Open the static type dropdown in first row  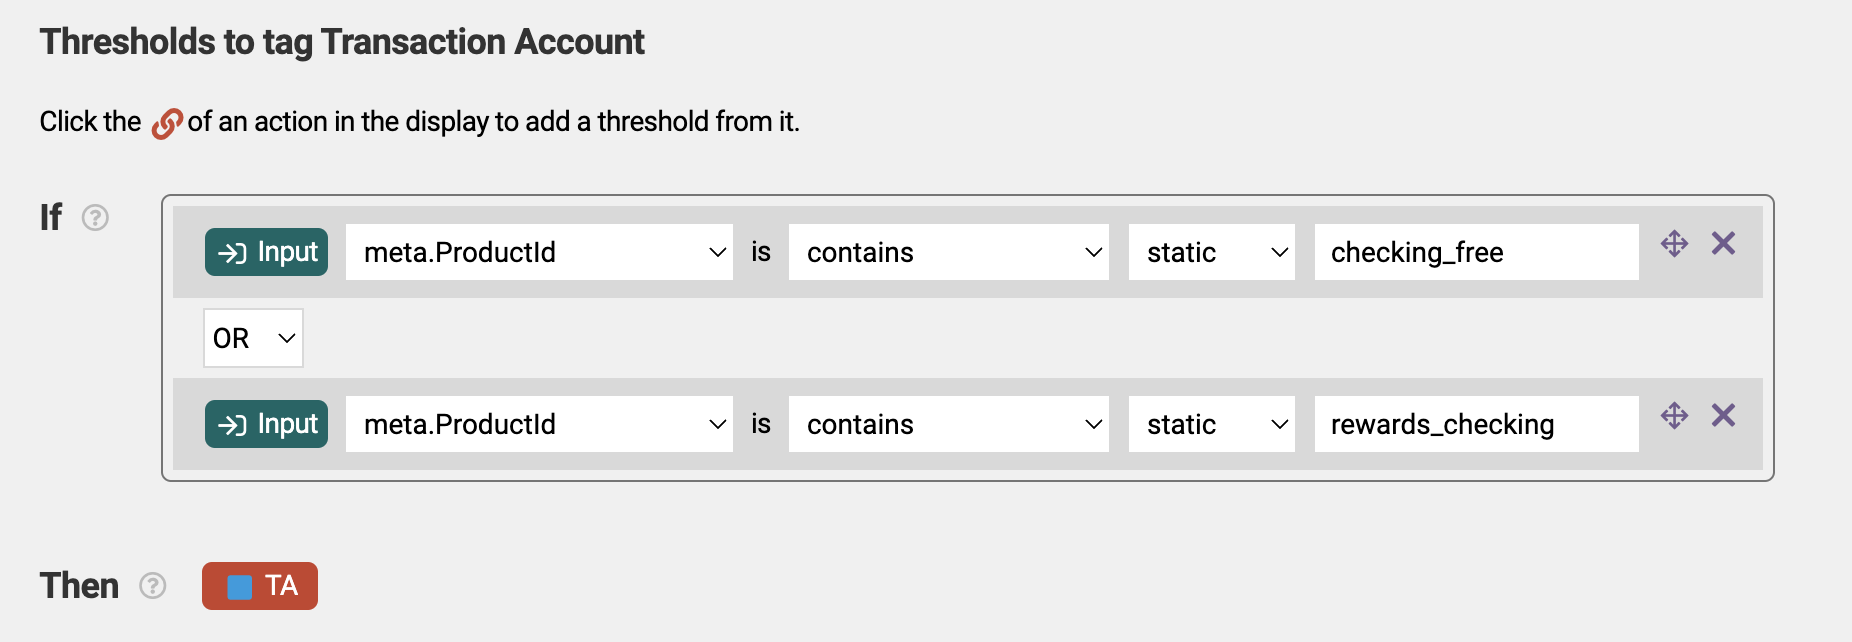(x=1212, y=252)
